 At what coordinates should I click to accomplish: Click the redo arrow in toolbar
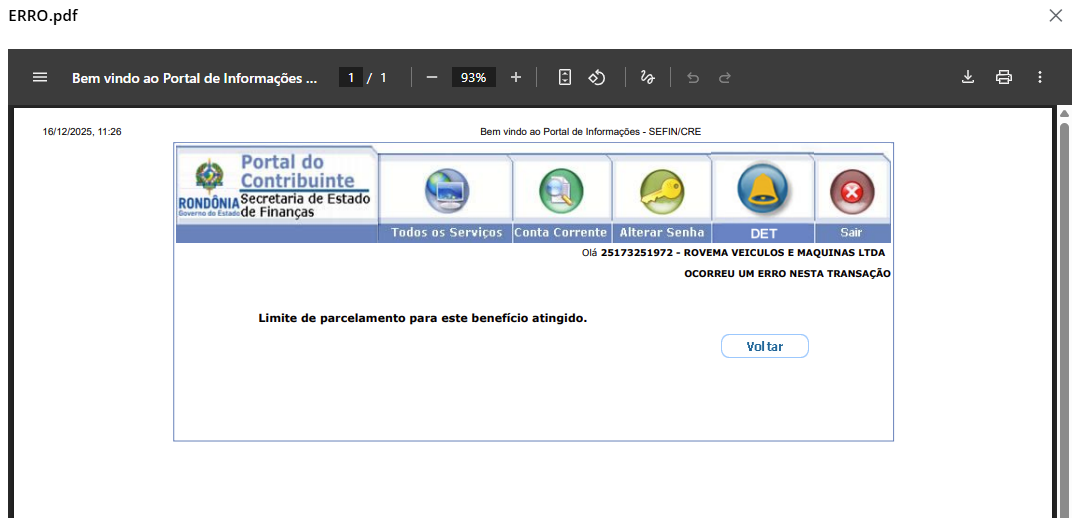click(x=725, y=77)
